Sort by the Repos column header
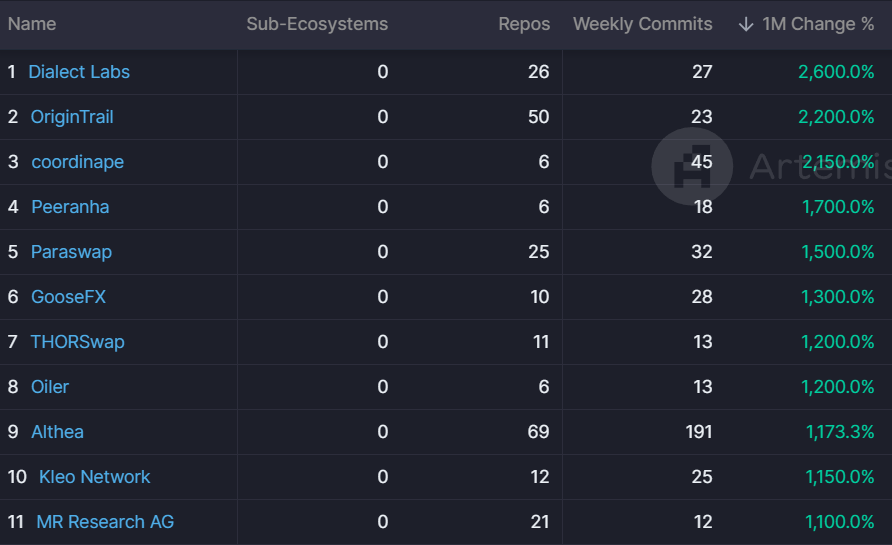 (x=524, y=24)
